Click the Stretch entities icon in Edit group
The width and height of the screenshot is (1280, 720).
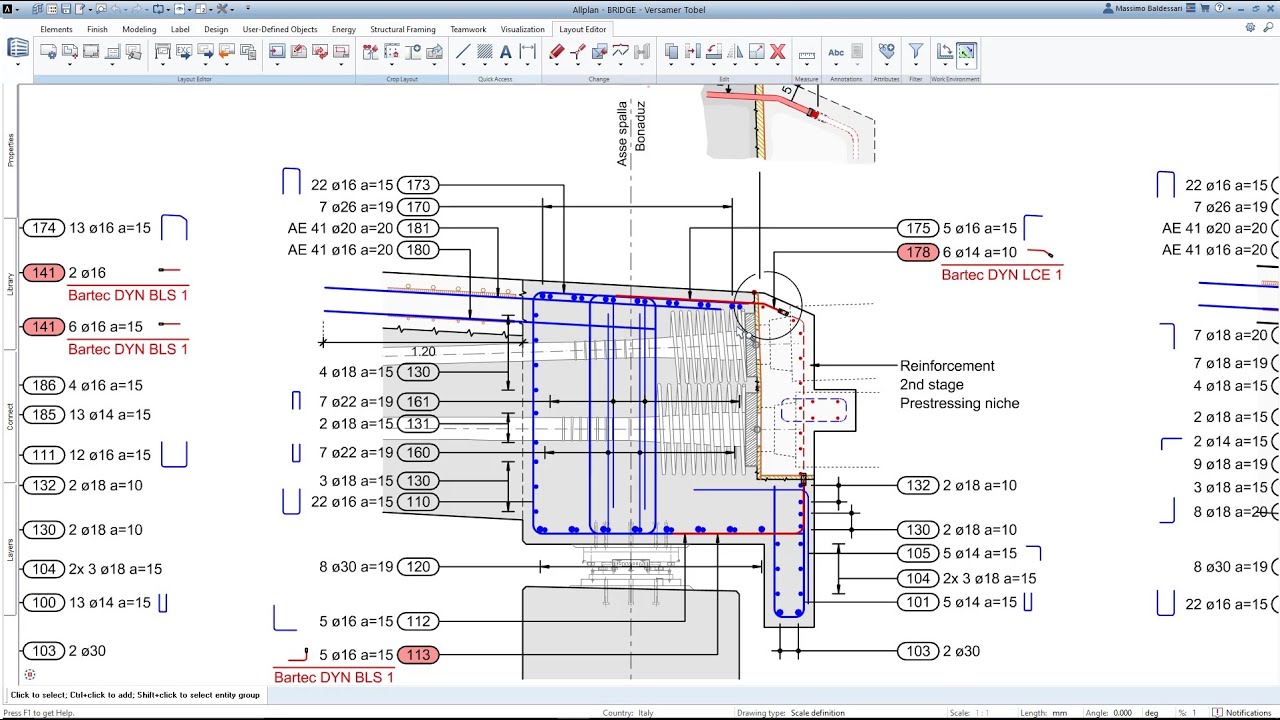coord(757,51)
